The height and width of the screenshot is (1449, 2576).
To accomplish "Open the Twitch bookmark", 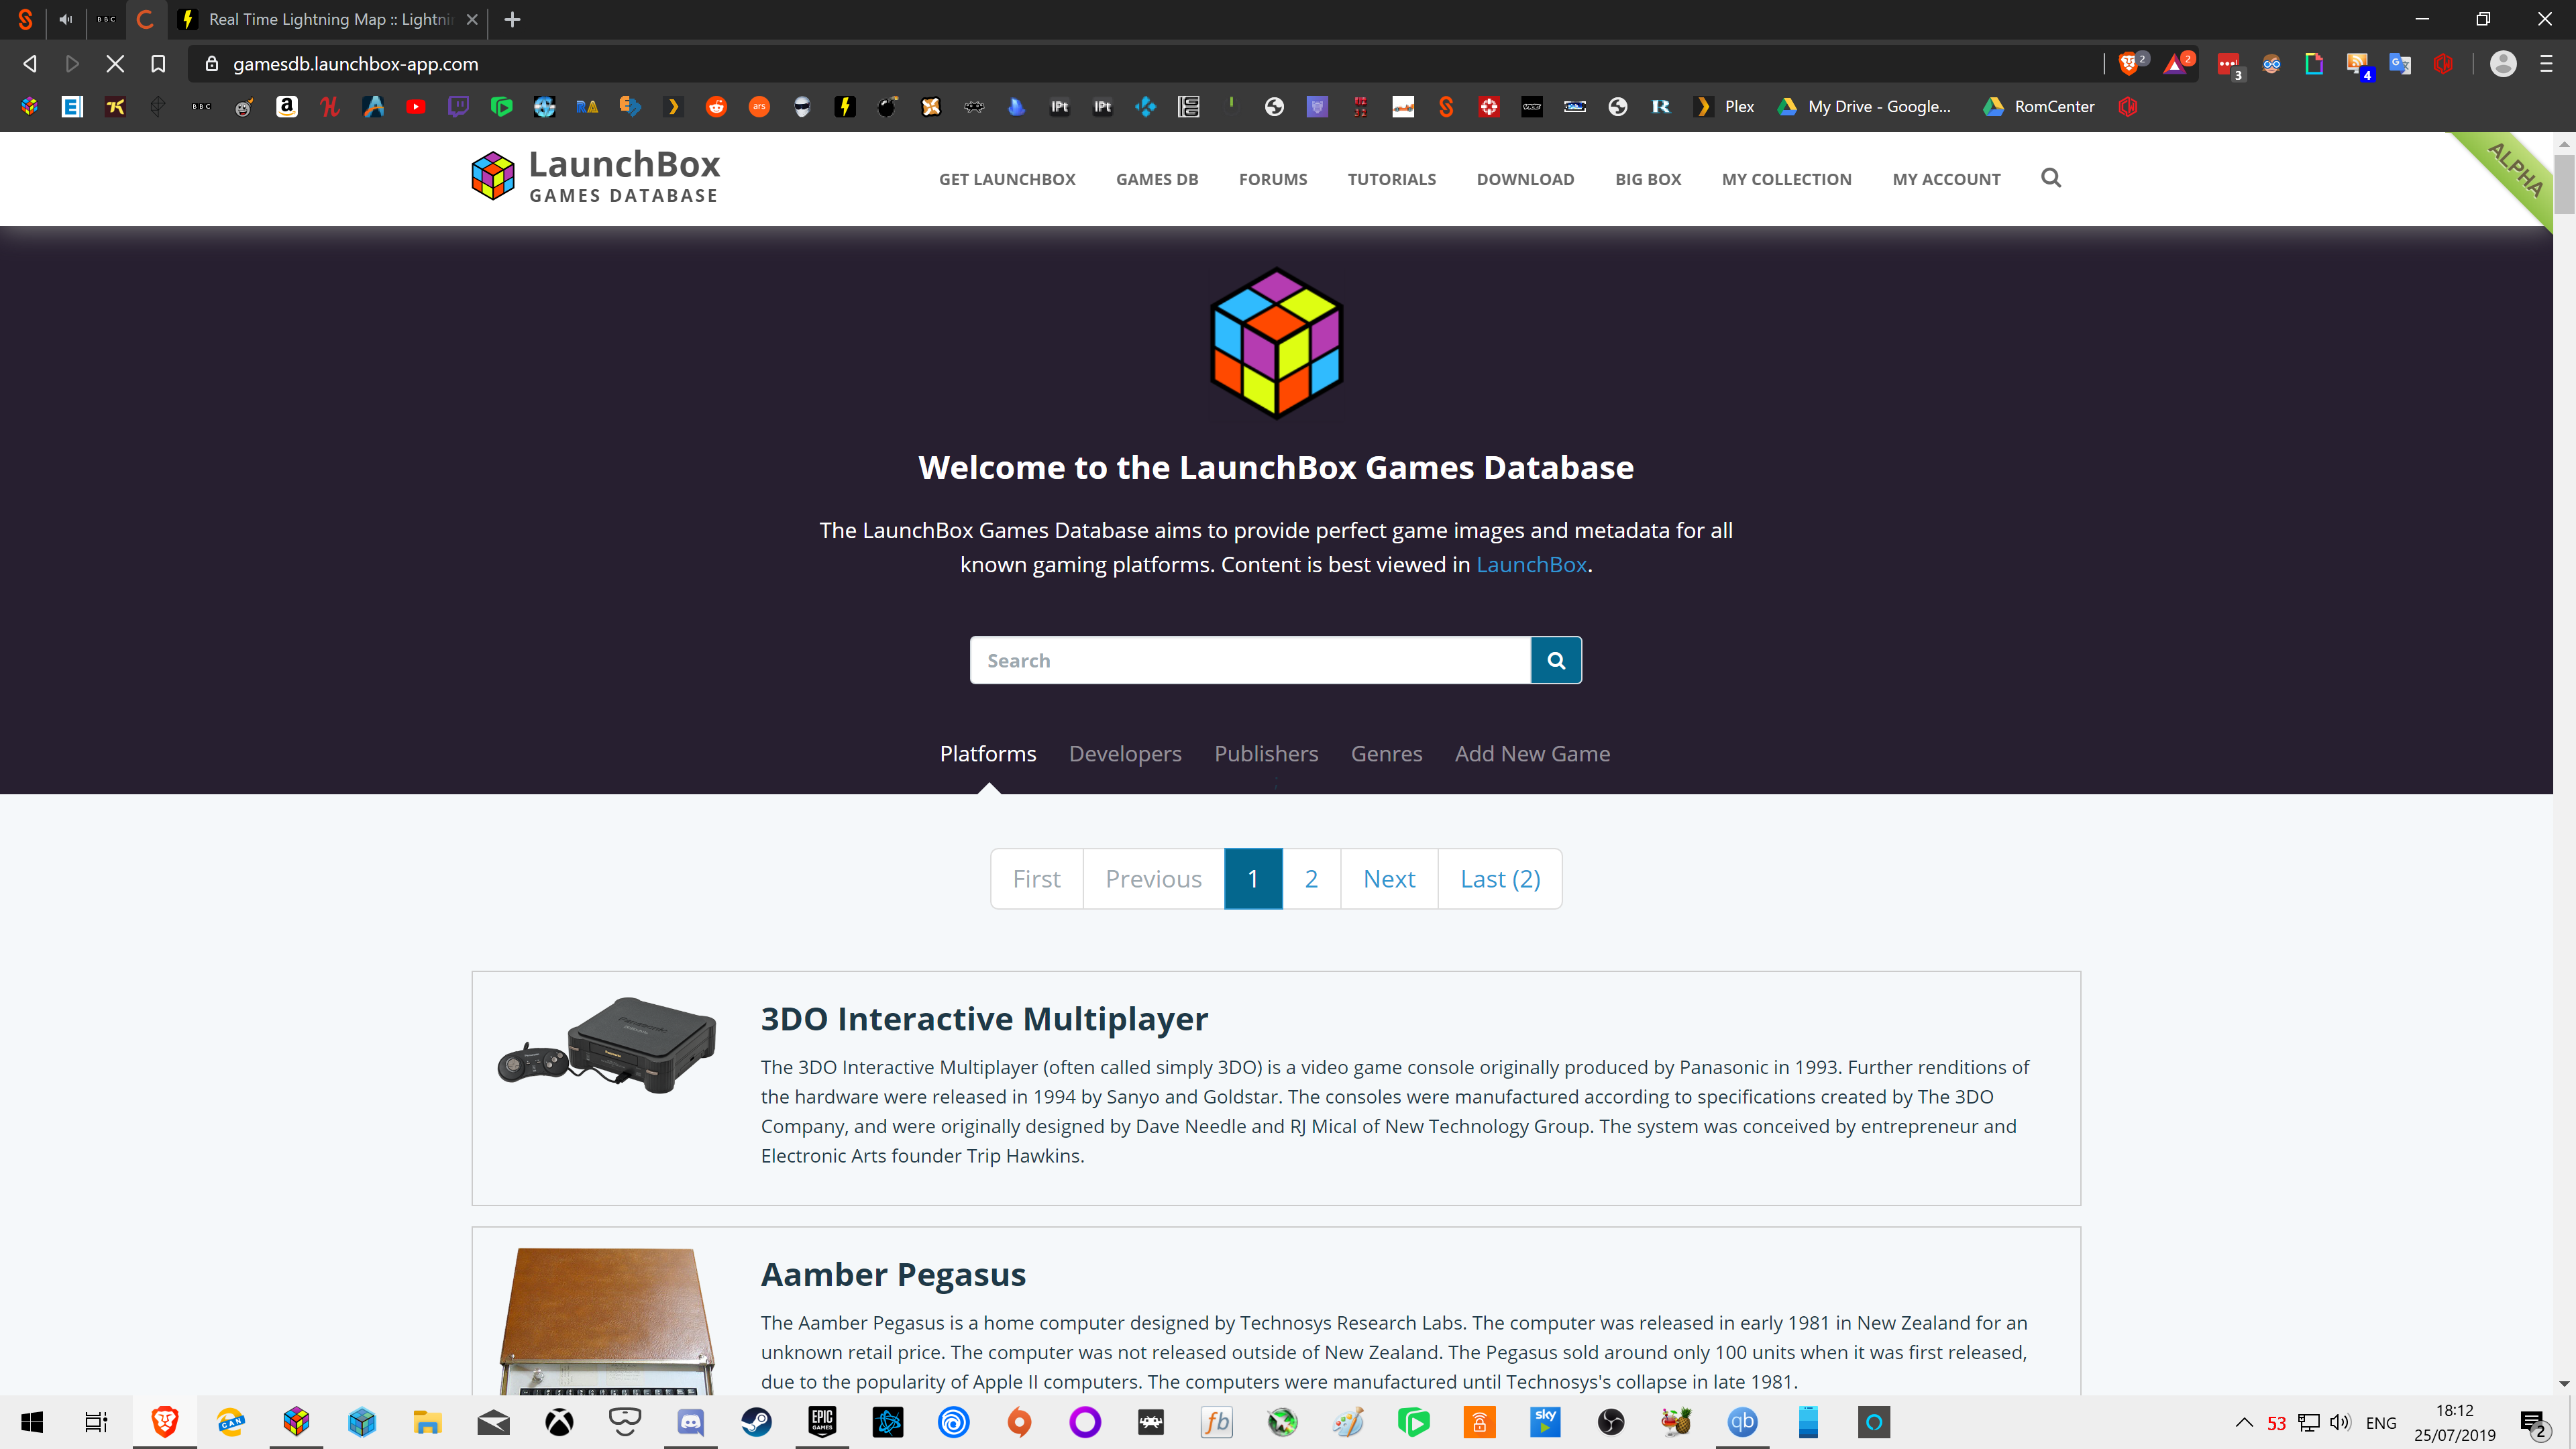I will pyautogui.click(x=459, y=106).
